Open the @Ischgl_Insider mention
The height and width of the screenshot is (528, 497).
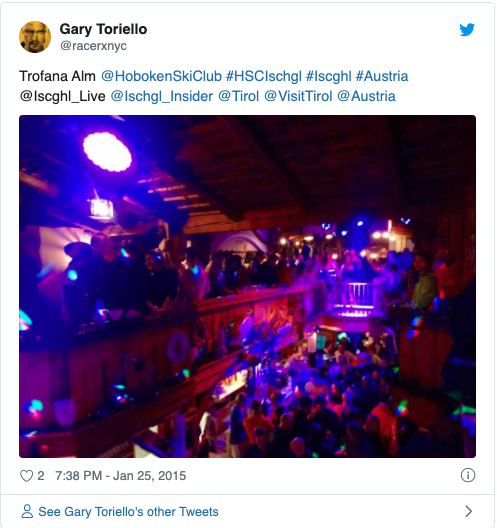162,96
